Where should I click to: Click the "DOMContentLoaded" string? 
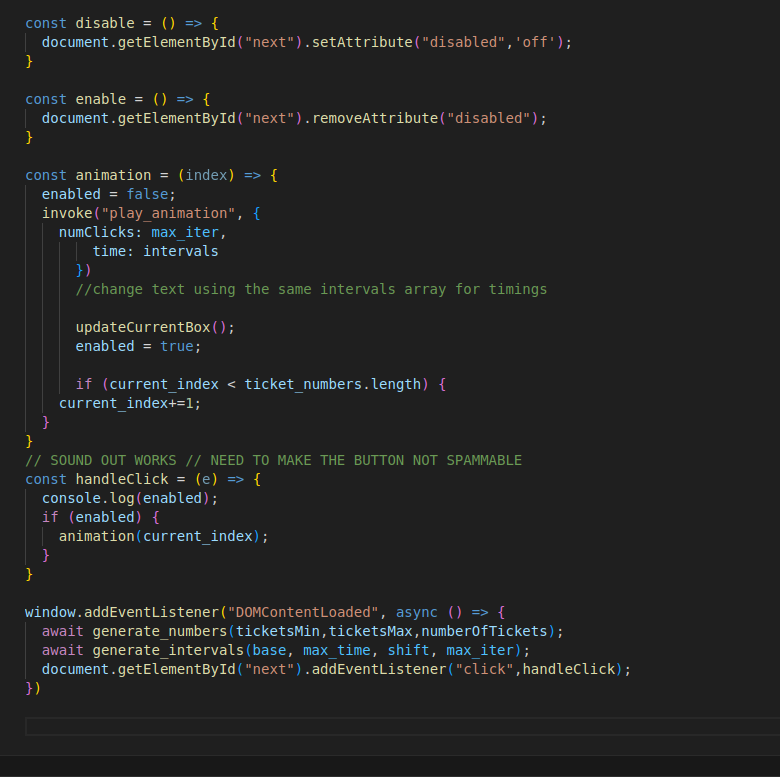pos(303,612)
